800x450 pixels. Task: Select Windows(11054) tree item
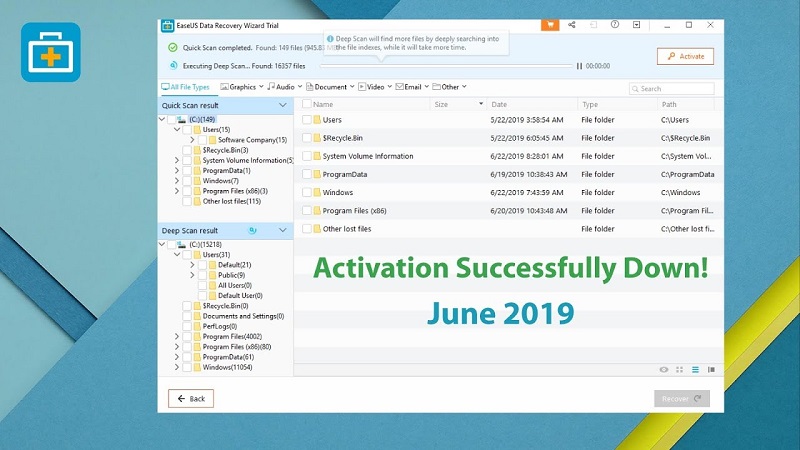click(227, 367)
